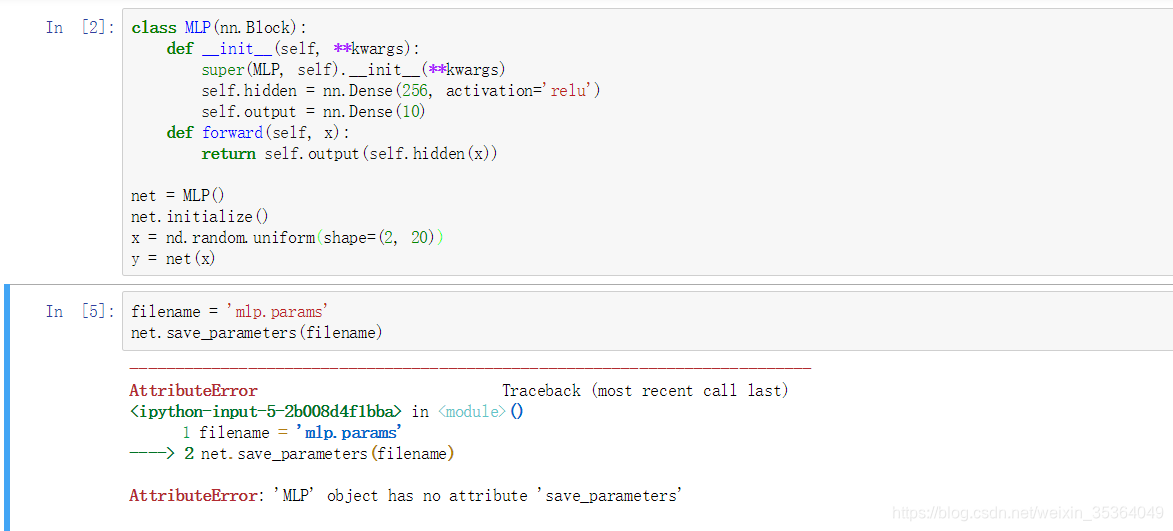The image size is (1173, 531).
Task: Click 'net.save_parameters(filename)' in the input cell
Action: pos(257,333)
